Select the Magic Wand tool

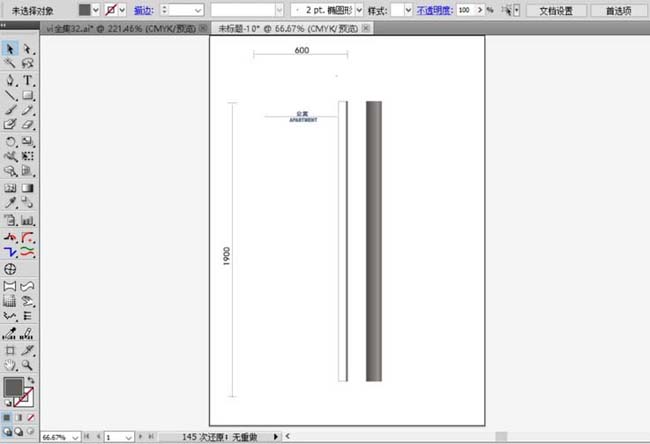(x=10, y=63)
